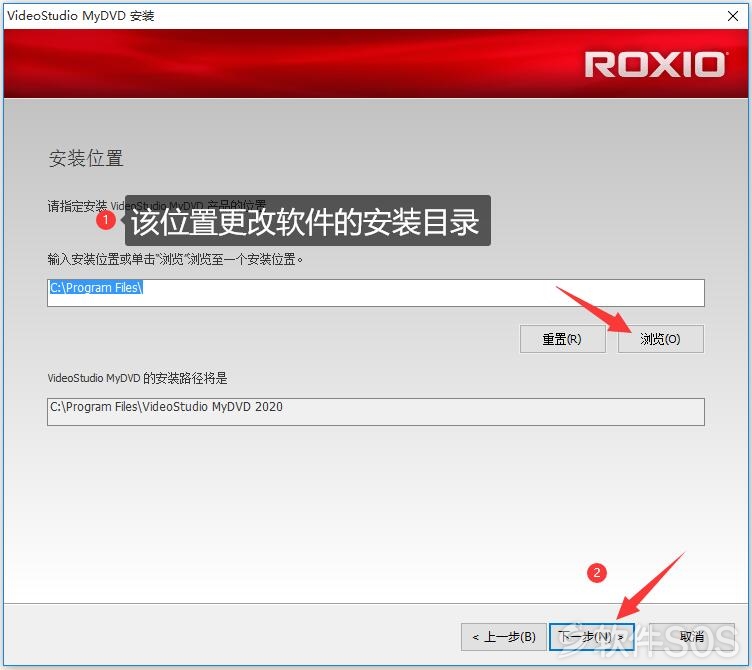Go back with 上一步(B) button
This screenshot has height=670, width=752.
tap(504, 636)
